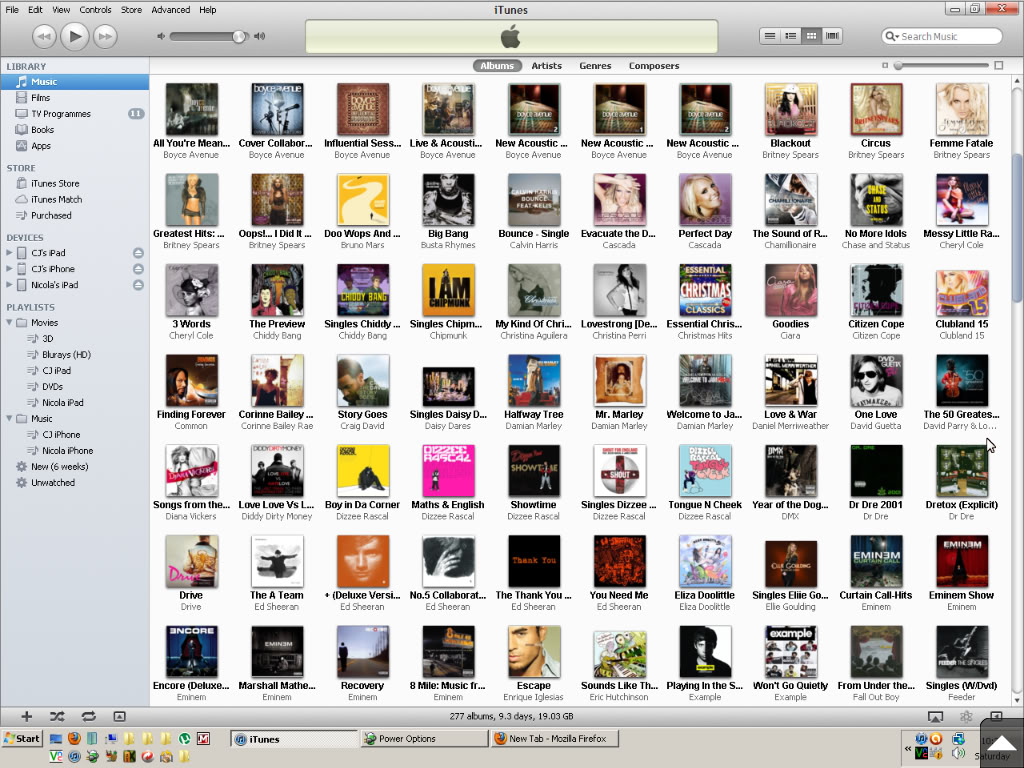The width and height of the screenshot is (1024, 768).
Task: Collapse the Movies playlist folder
Action: (9, 323)
